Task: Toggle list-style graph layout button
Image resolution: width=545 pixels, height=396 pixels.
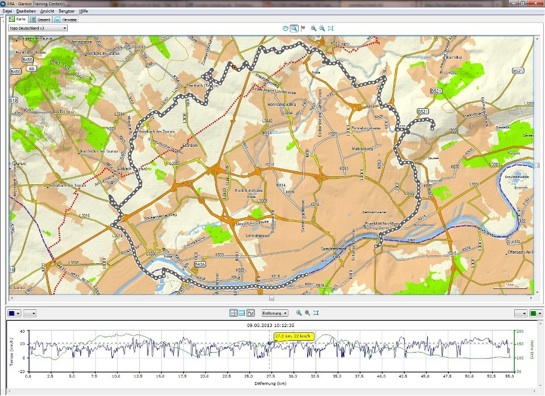Action: tap(242, 313)
